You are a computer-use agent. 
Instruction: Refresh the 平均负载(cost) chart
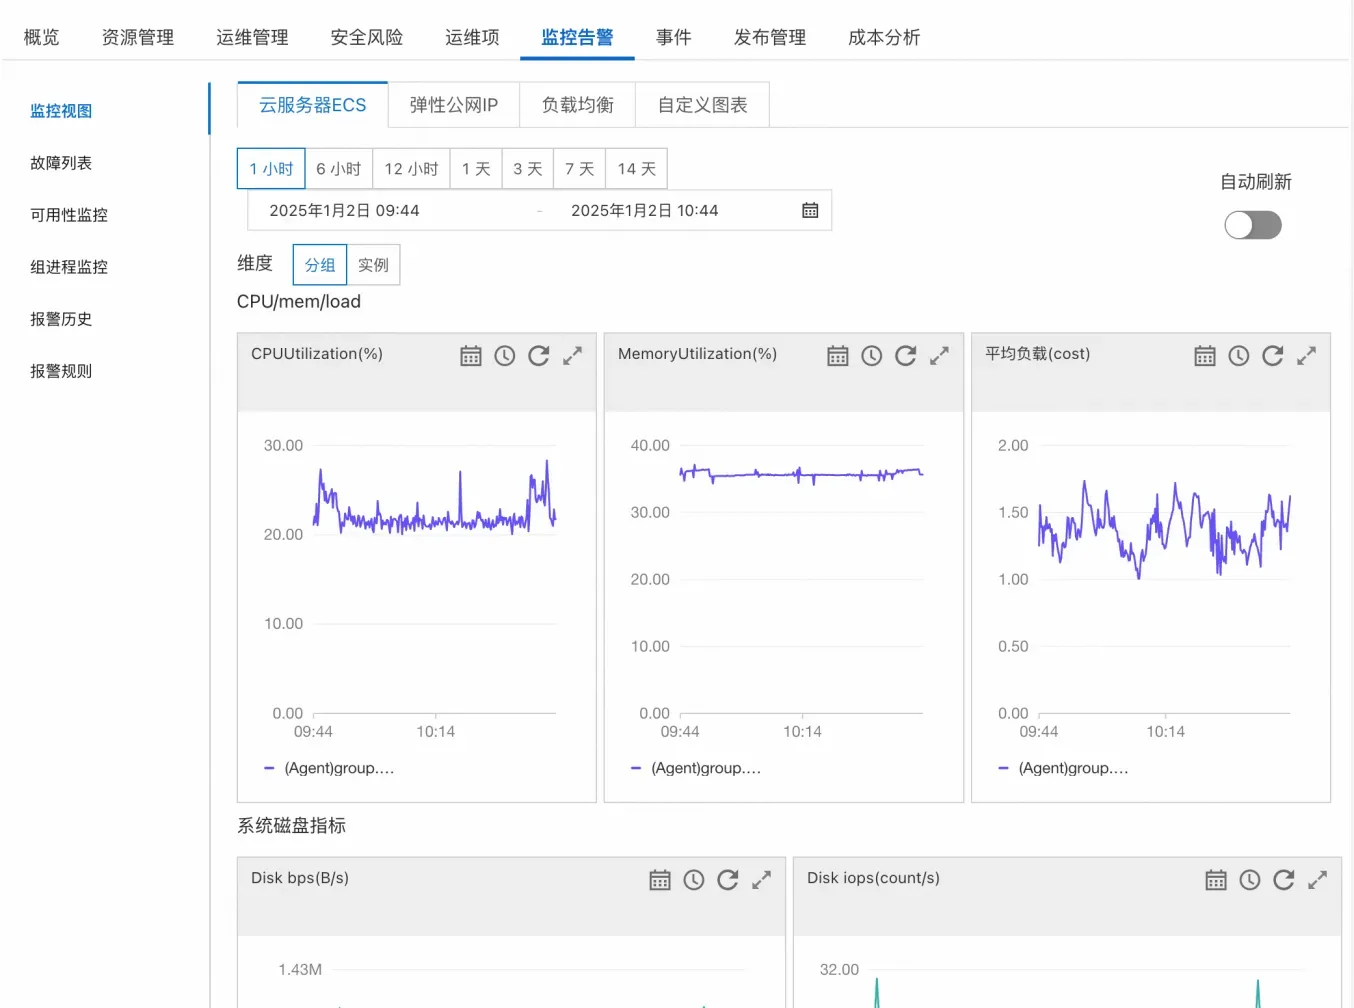pyautogui.click(x=1273, y=356)
